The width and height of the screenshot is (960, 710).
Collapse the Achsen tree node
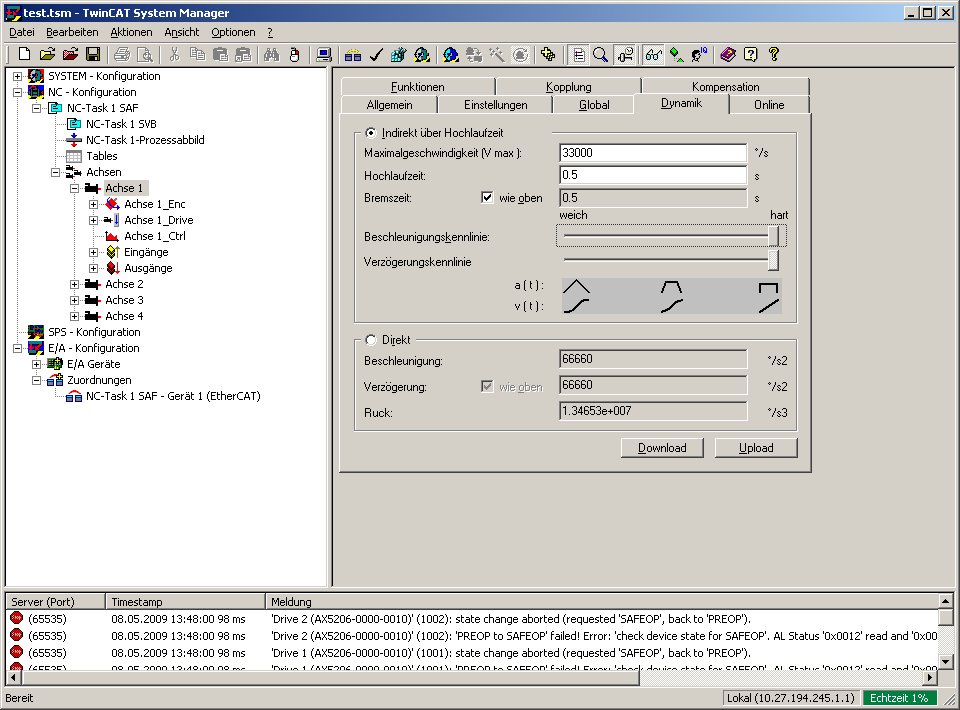[x=56, y=173]
